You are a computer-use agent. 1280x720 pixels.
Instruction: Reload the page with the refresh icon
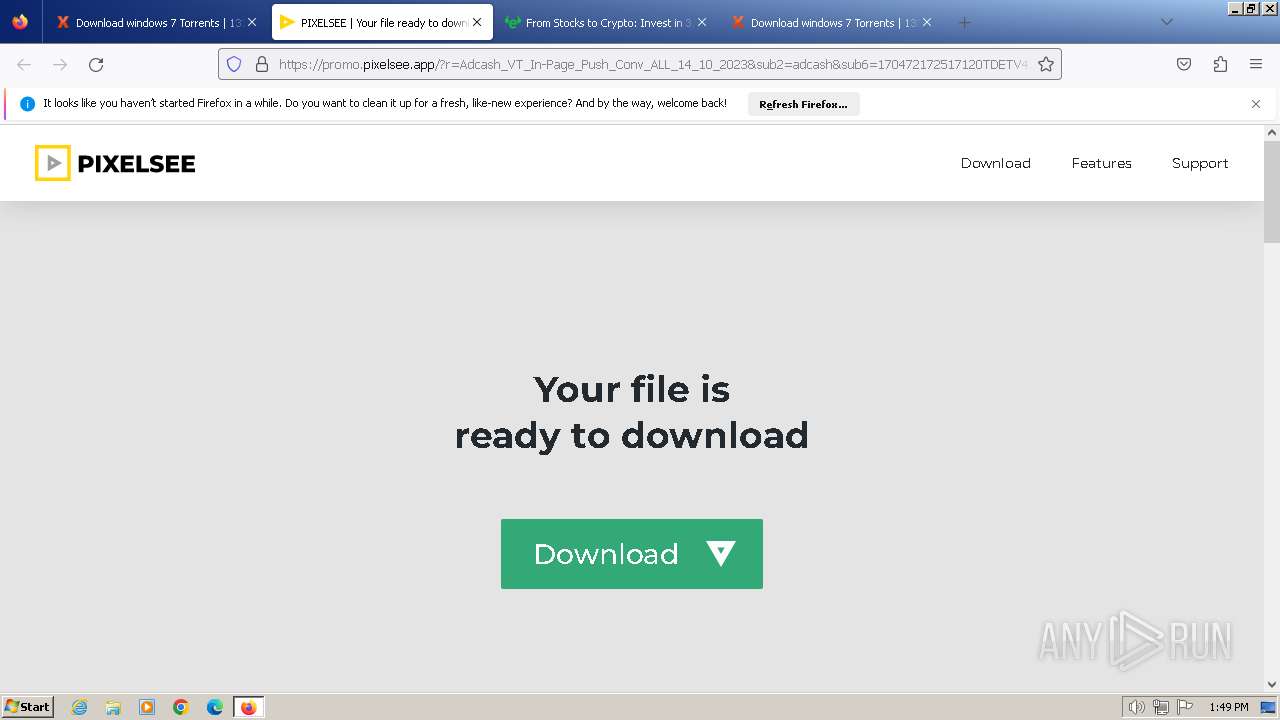pos(96,64)
